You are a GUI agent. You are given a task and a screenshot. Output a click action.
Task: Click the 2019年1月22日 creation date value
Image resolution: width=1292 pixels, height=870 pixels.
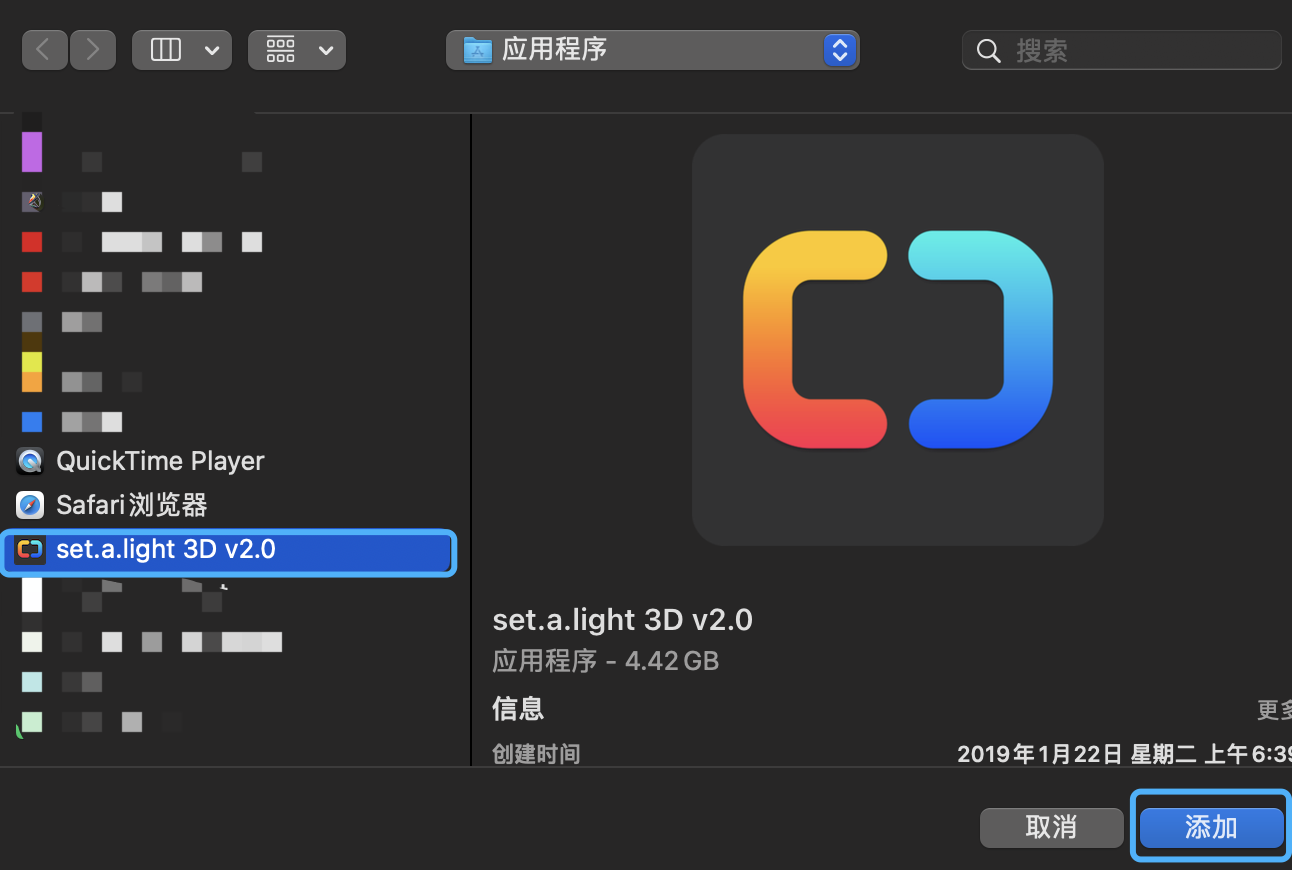click(x=1124, y=754)
